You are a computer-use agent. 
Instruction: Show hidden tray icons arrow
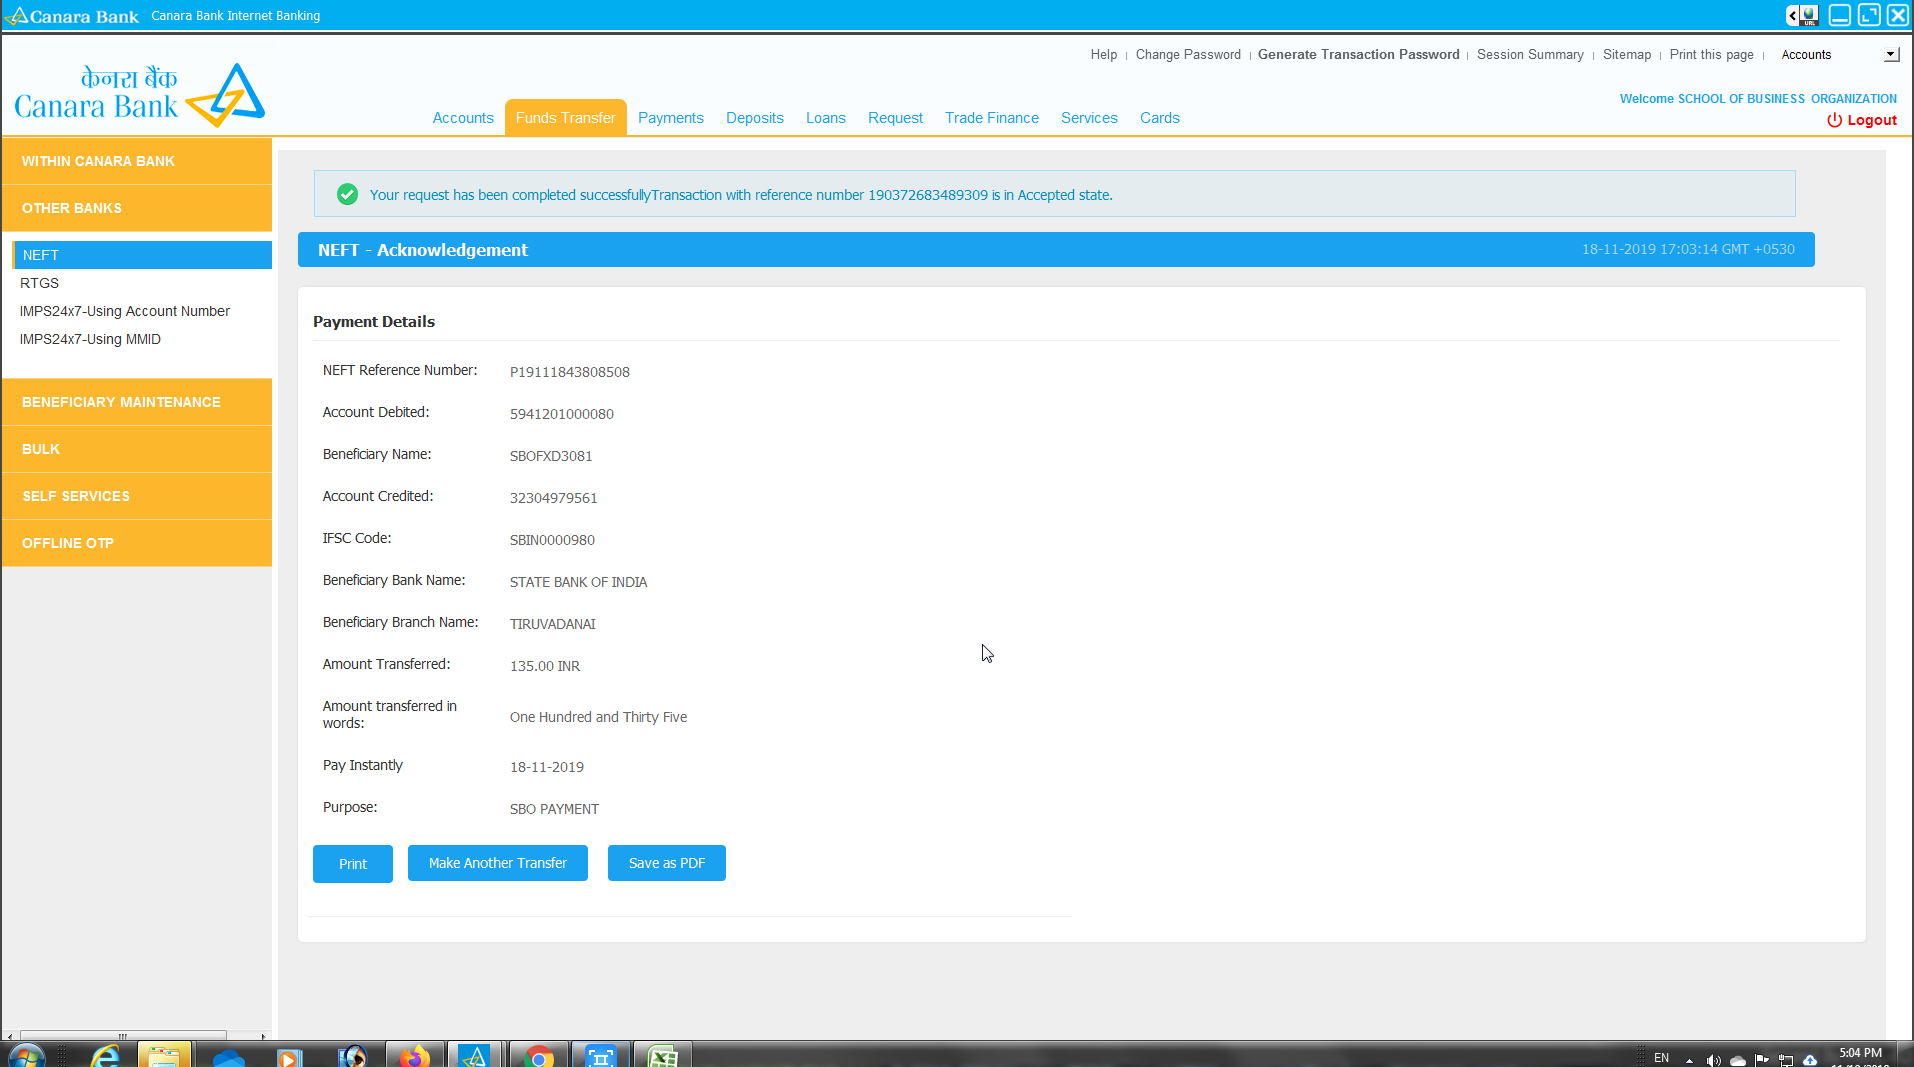[x=1689, y=1060]
